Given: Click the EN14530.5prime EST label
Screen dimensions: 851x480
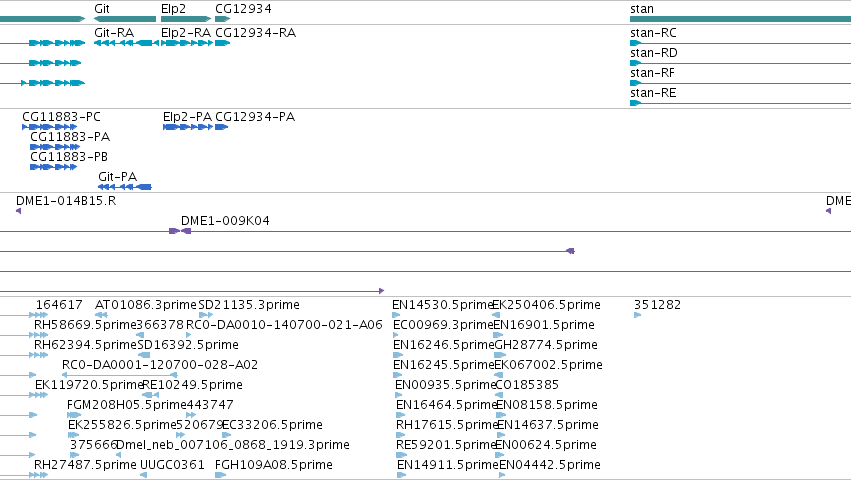Looking at the screenshot, I should (x=442, y=305).
